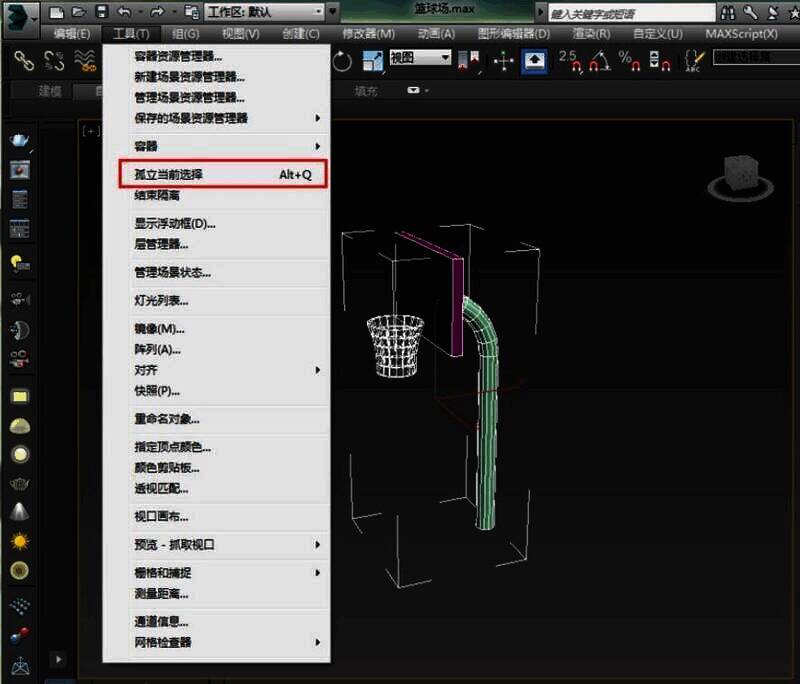Click the open file button
This screenshot has width=800, height=684.
point(79,12)
